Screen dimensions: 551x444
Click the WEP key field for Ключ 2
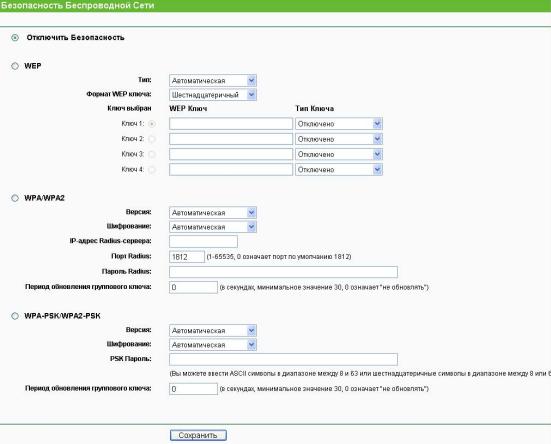(231, 139)
